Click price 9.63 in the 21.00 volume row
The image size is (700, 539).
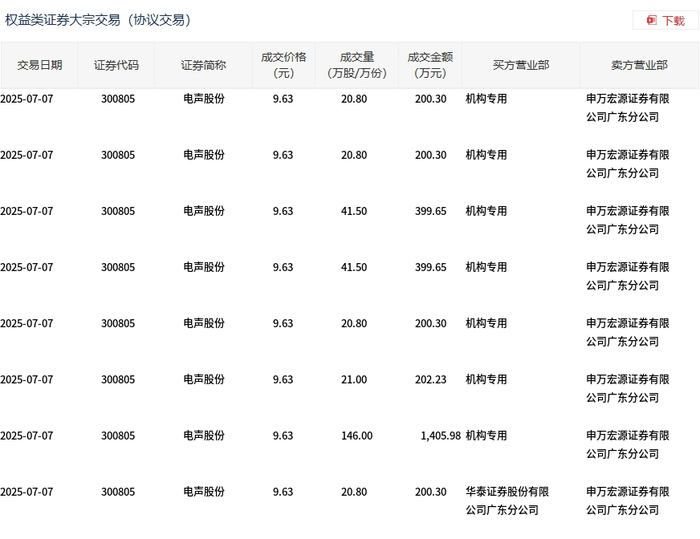pos(283,380)
